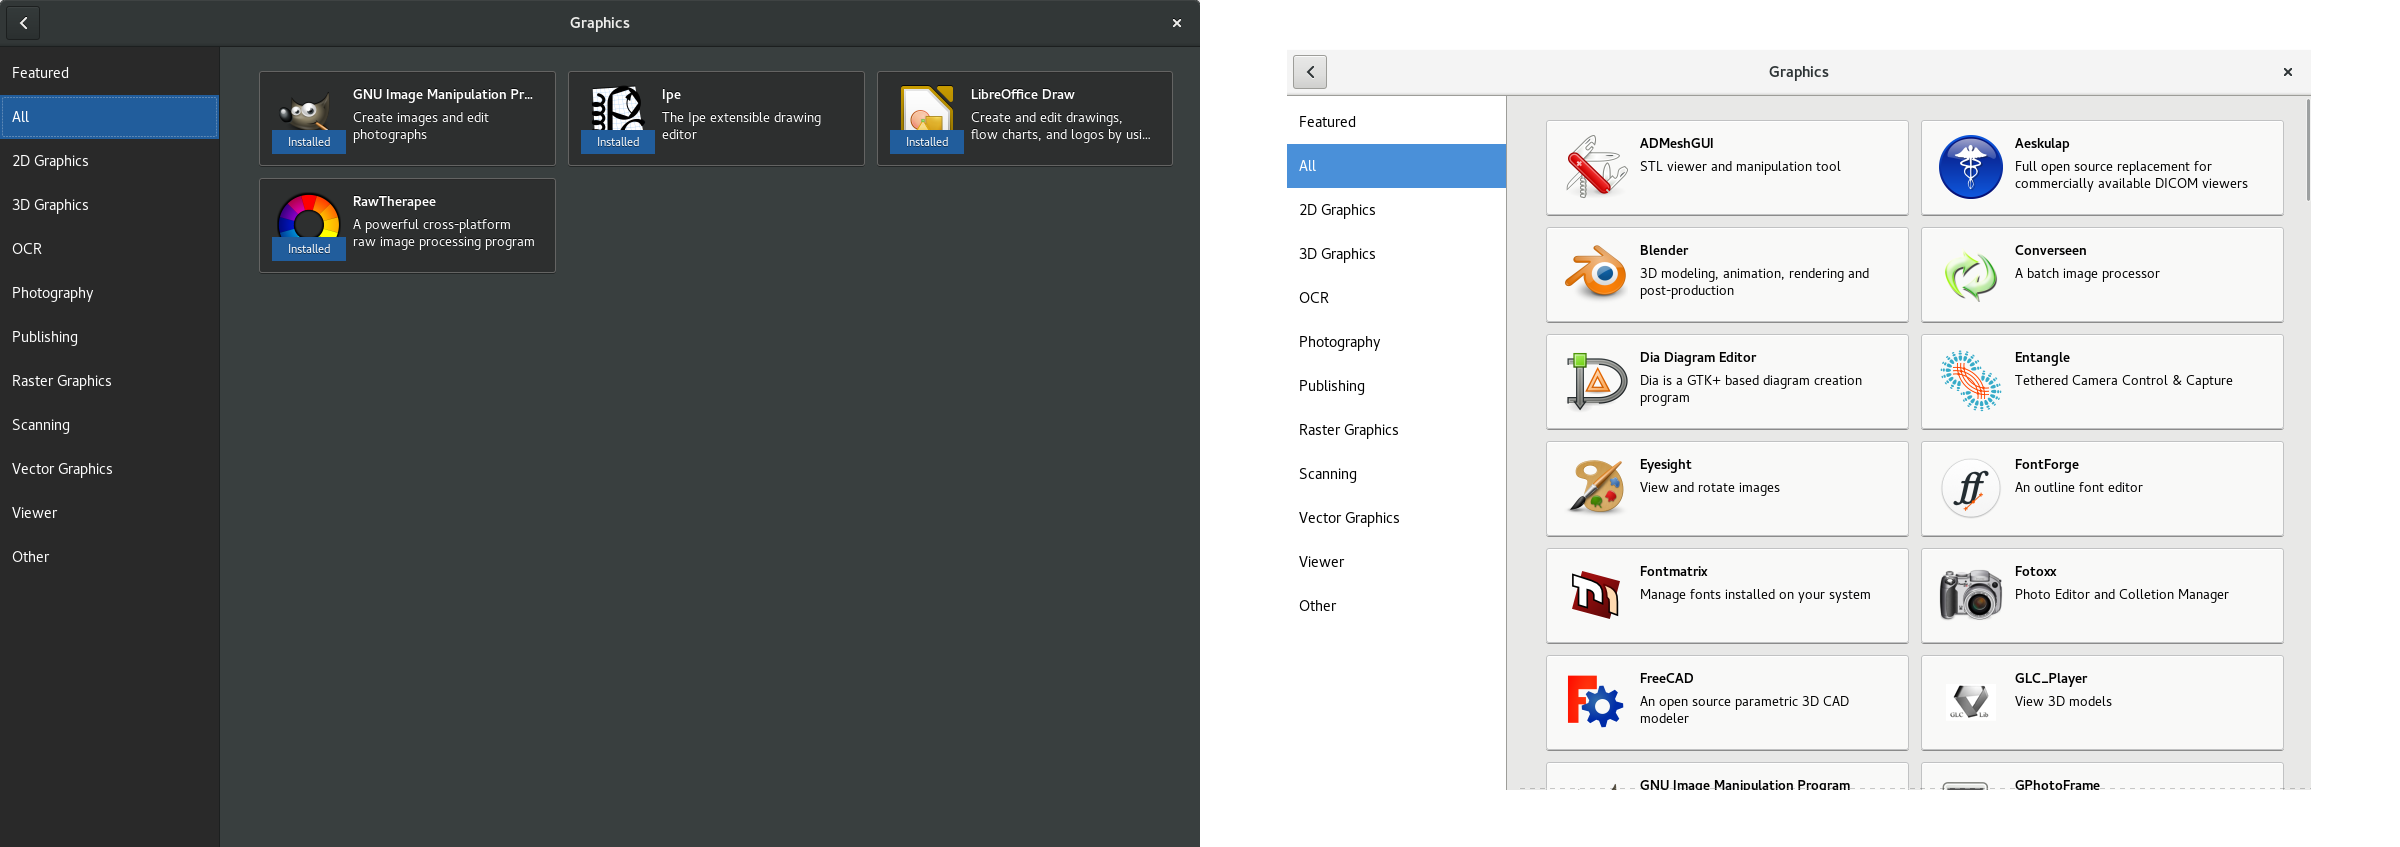The width and height of the screenshot is (2400, 847).
Task: Select Raster Graphics in dark window sidebar
Action: [x=110, y=381]
